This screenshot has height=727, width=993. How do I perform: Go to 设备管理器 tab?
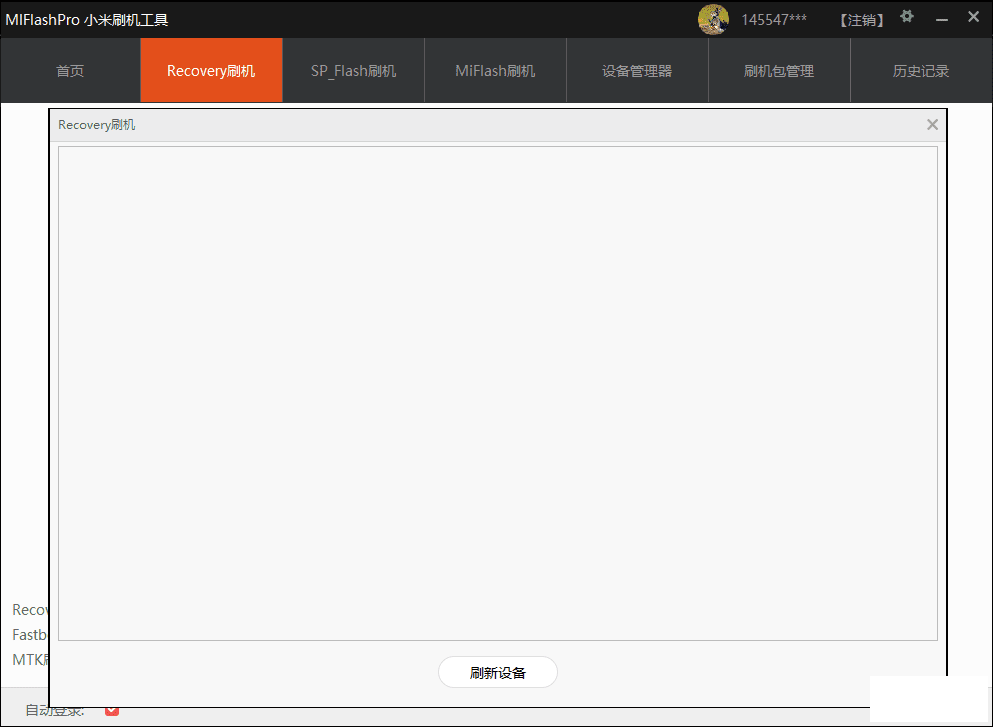[637, 70]
